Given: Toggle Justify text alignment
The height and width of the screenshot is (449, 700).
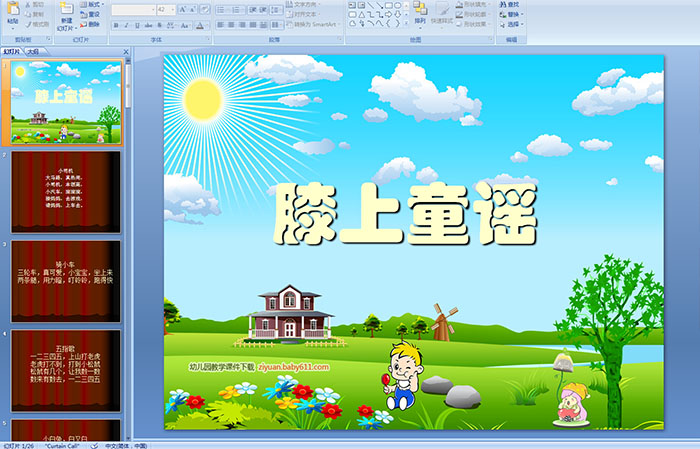Looking at the screenshot, I should (253, 25).
